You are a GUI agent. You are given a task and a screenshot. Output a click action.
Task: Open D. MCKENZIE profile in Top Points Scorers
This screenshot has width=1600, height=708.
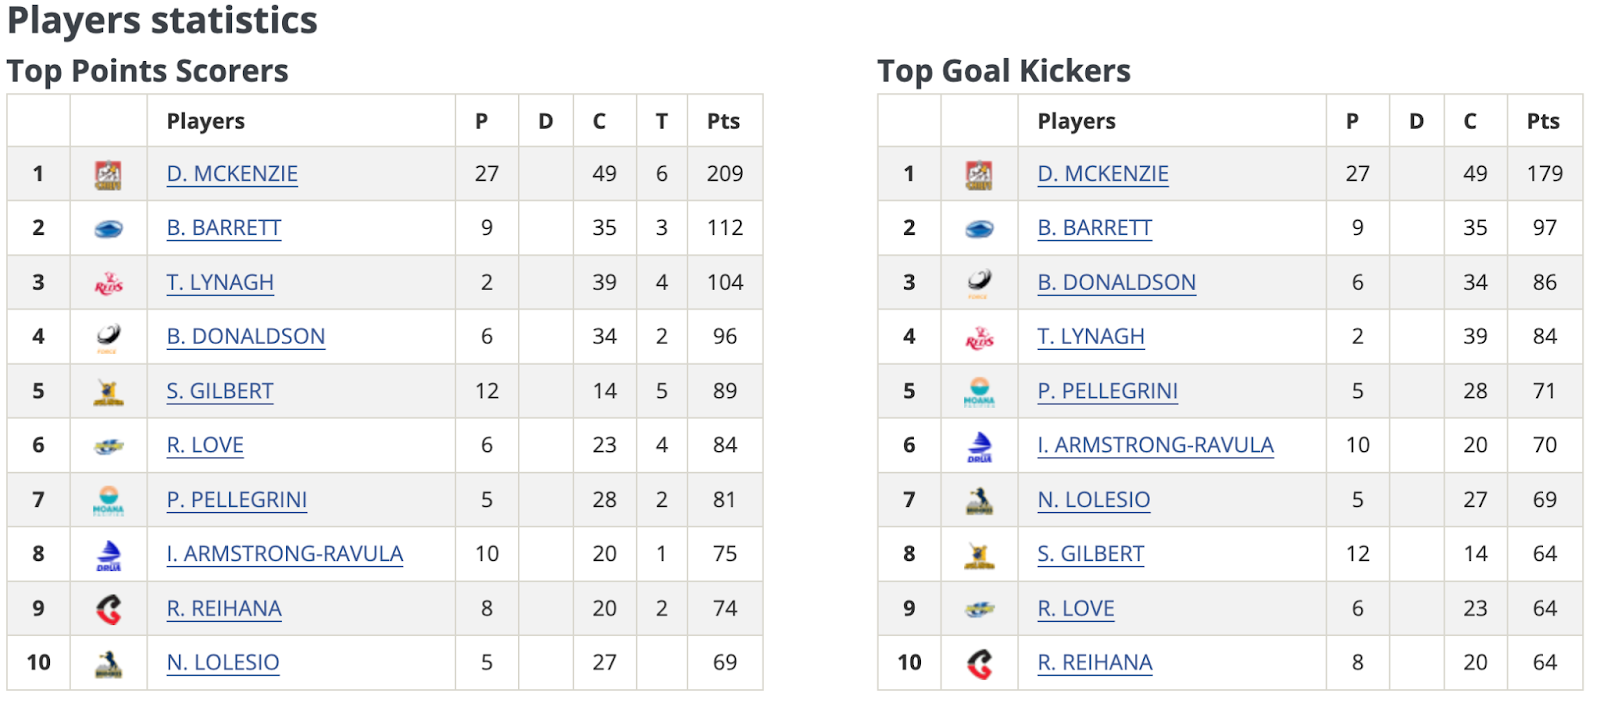pyautogui.click(x=232, y=174)
